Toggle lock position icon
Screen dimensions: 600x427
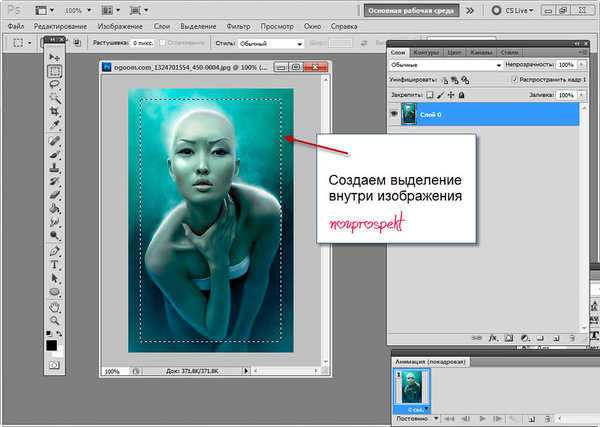[451, 95]
